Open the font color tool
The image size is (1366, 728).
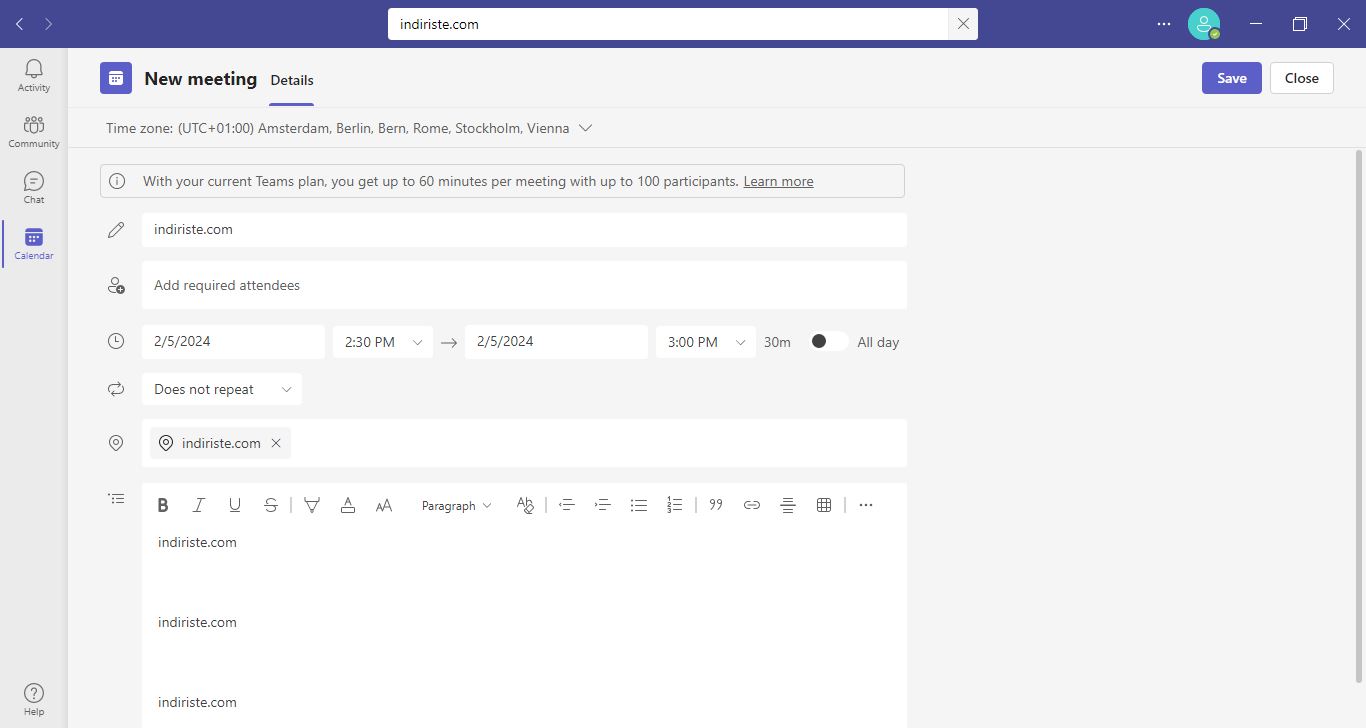[348, 505]
